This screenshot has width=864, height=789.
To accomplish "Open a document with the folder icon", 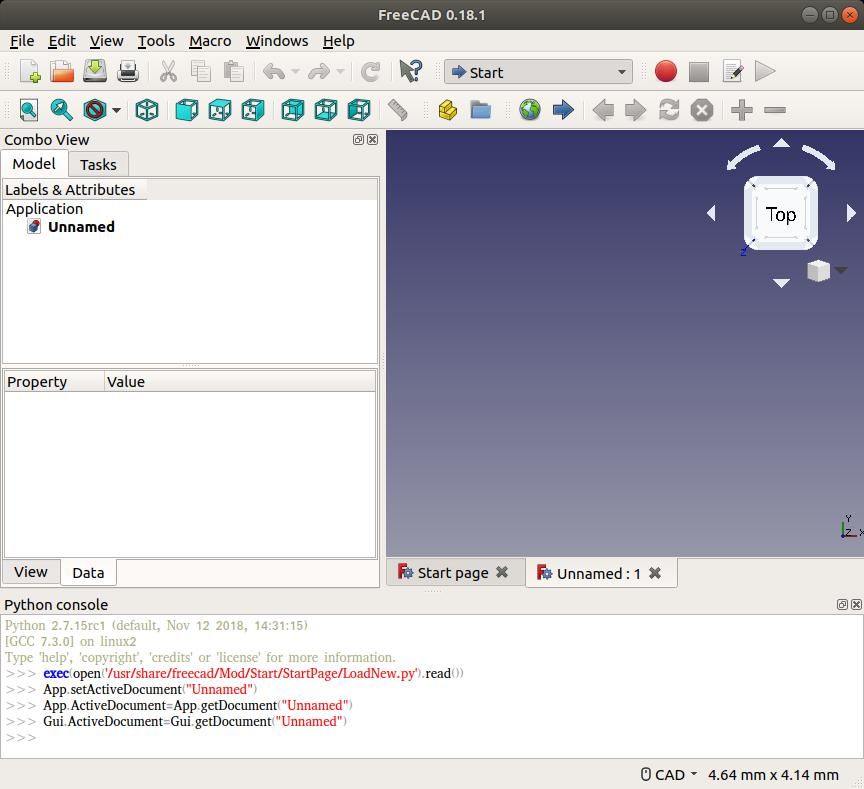I will [62, 72].
